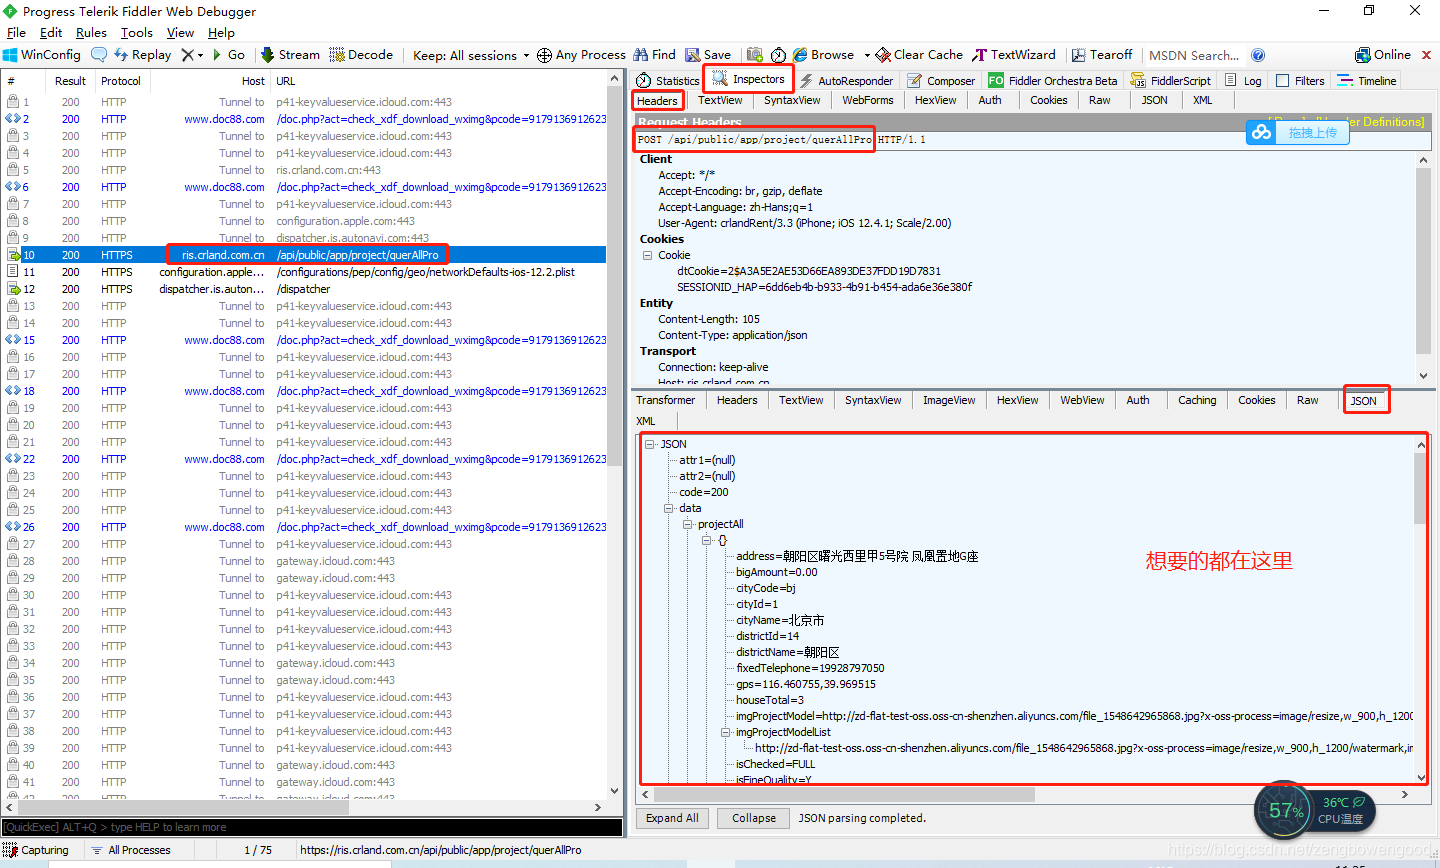Collapse the JSON root node

pos(650,444)
